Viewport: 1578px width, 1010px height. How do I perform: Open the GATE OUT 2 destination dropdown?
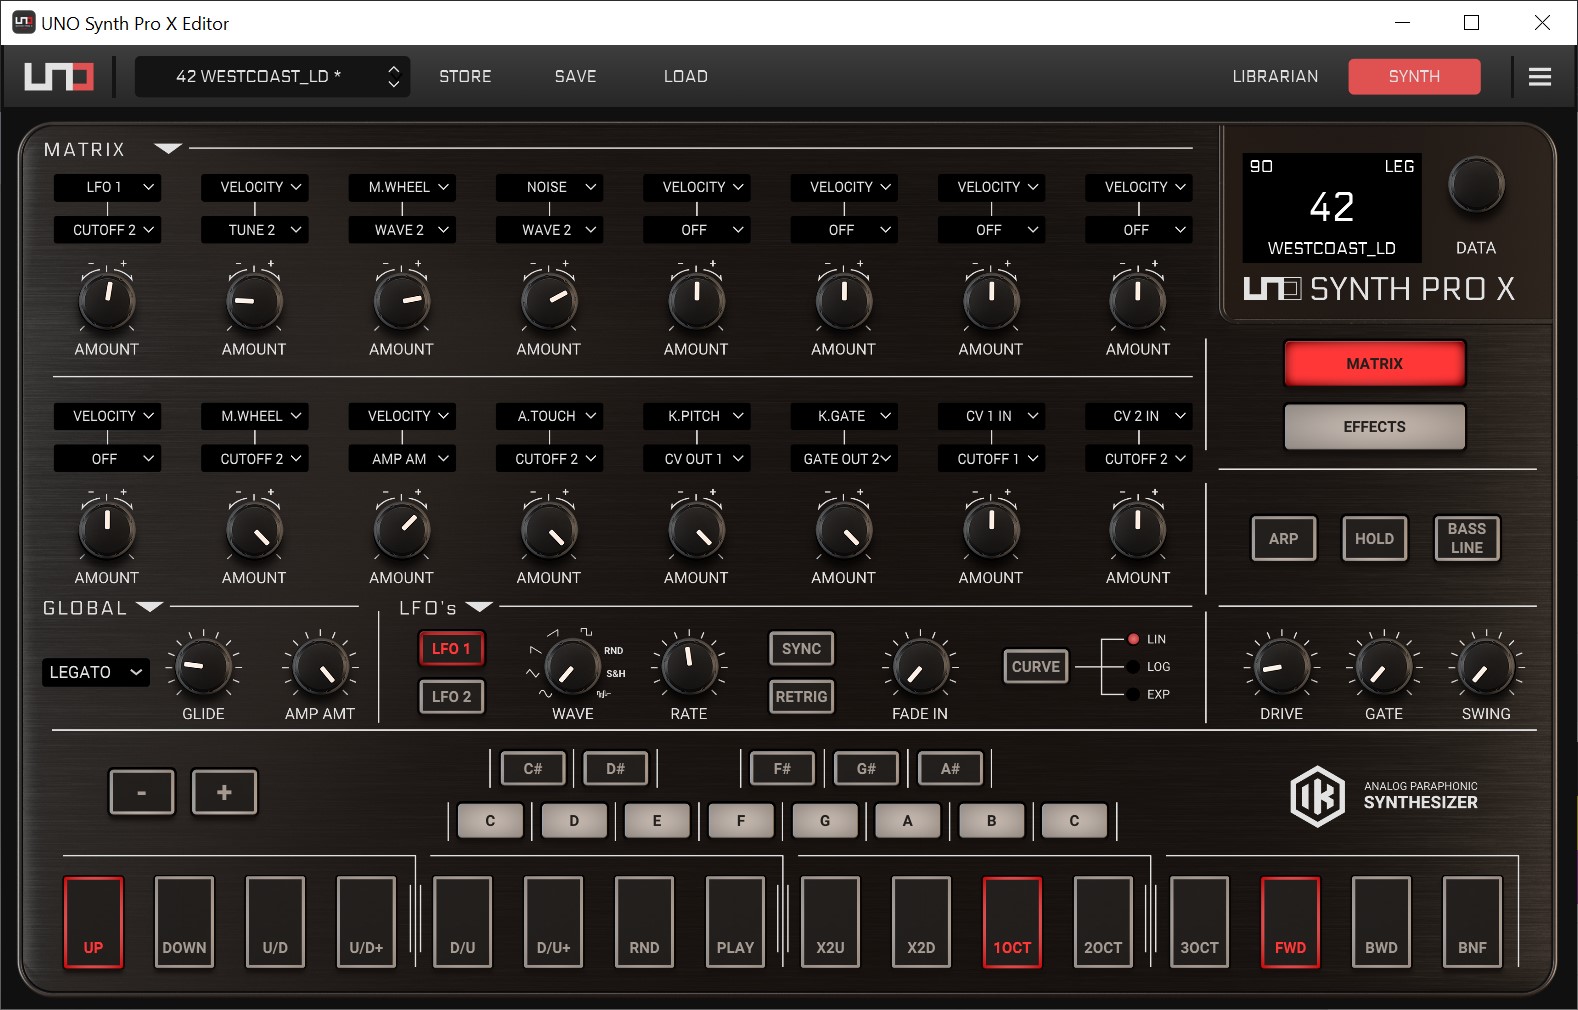tap(844, 459)
